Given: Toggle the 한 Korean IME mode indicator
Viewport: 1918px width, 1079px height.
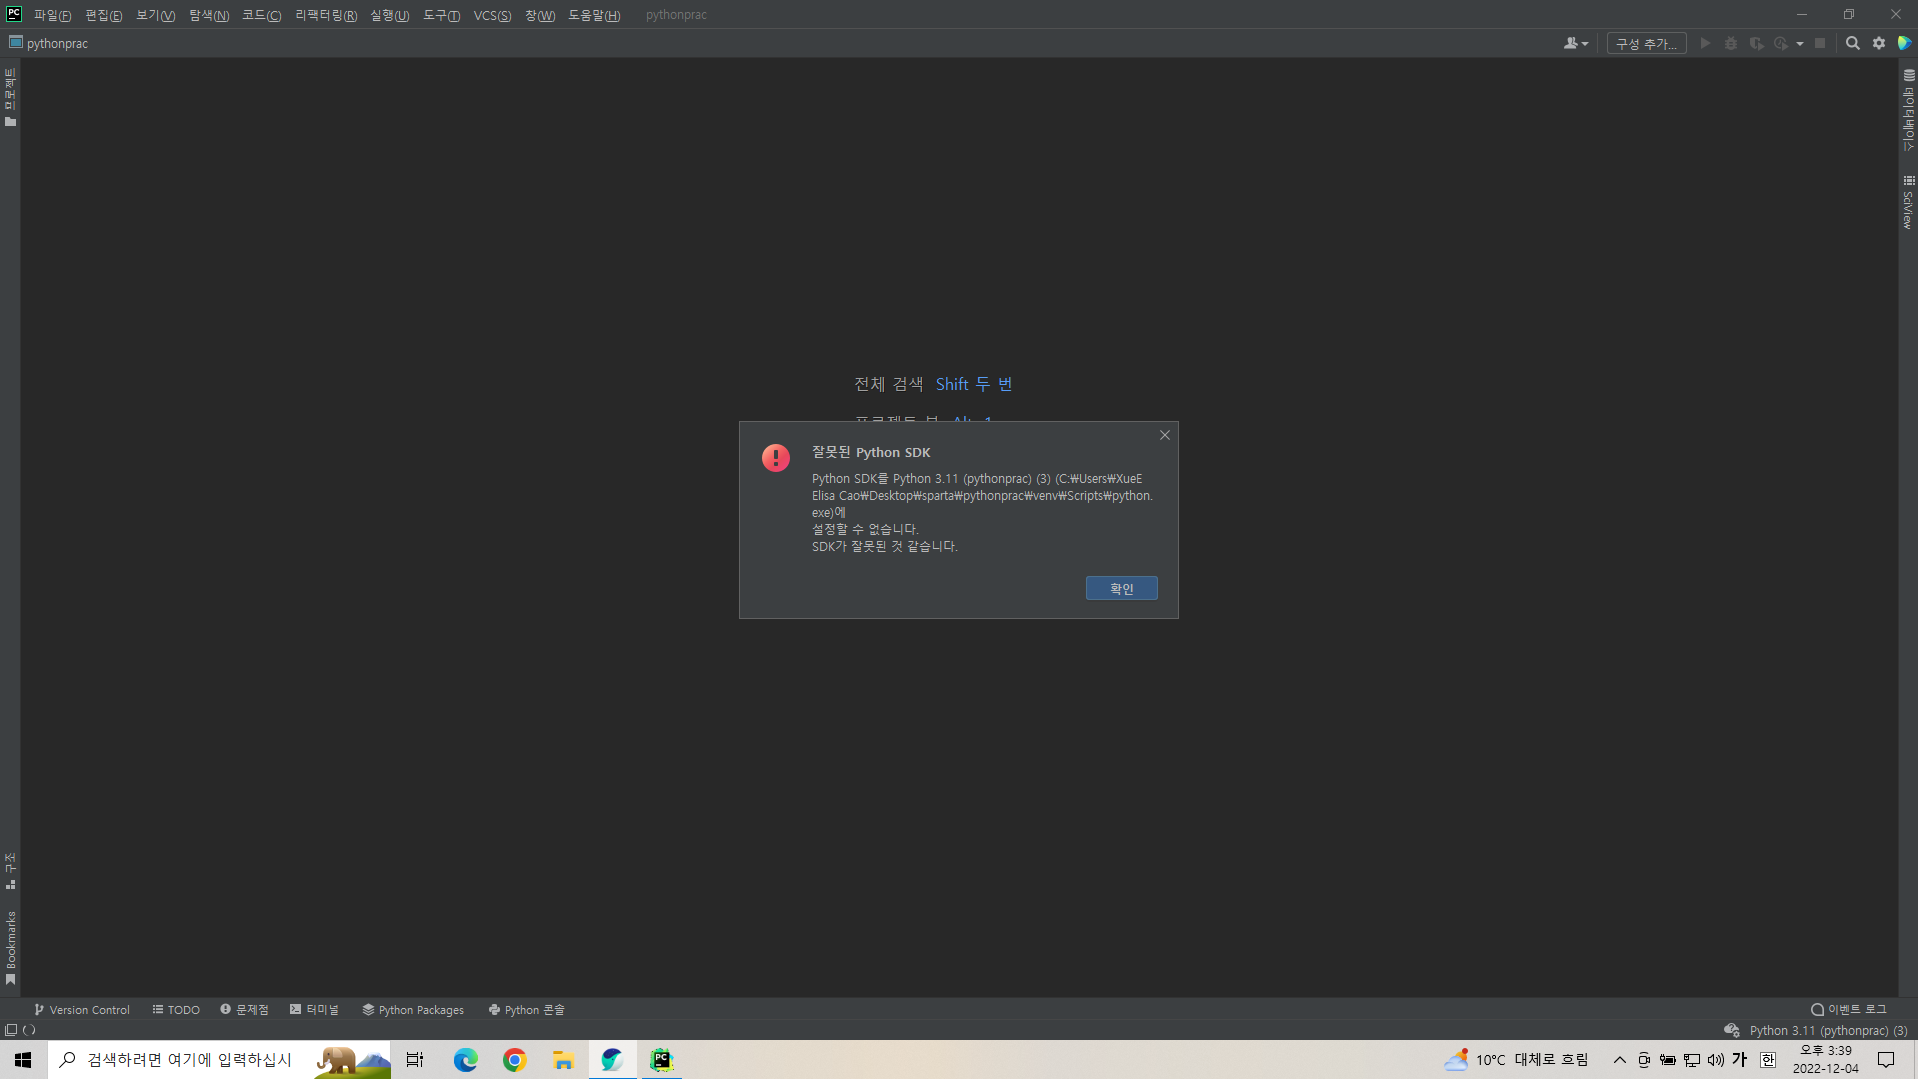Looking at the screenshot, I should coord(1768,1060).
